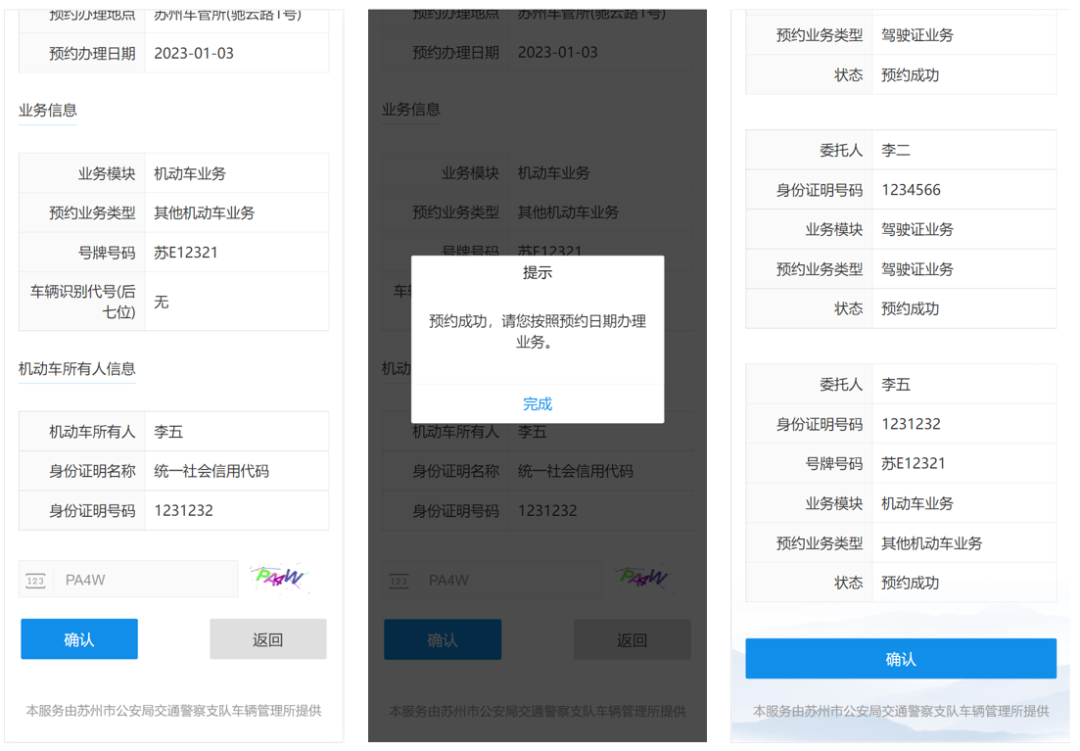Tap the dimmed 返回 button behind the dialog
This screenshot has height=751, width=1080.
pos(631,640)
